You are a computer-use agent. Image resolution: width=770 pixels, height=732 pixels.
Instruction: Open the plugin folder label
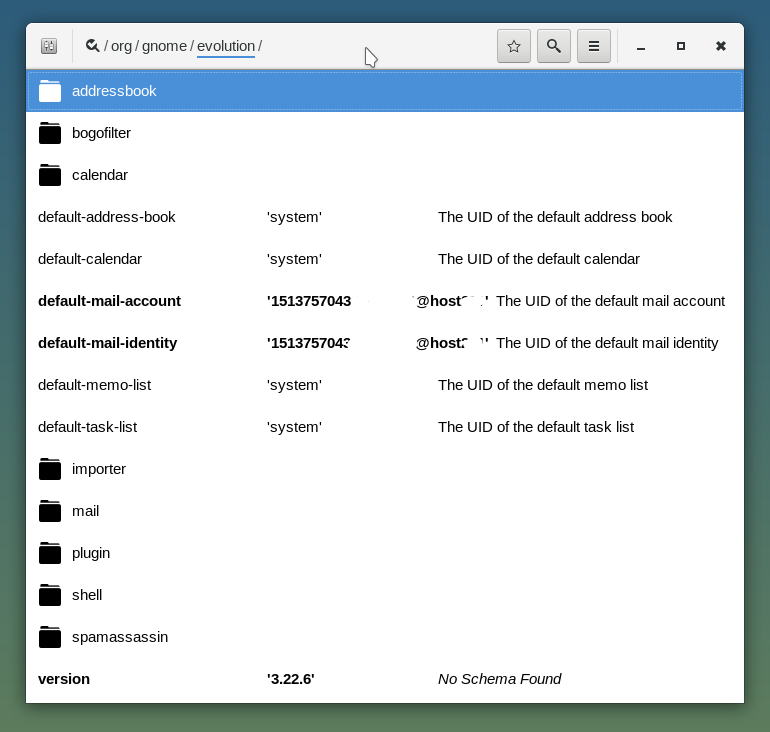pos(91,553)
